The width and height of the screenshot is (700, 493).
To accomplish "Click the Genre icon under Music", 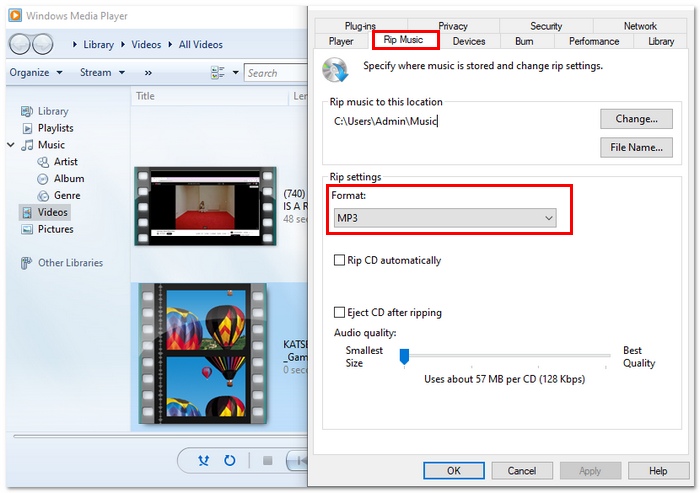I will click(x=43, y=196).
